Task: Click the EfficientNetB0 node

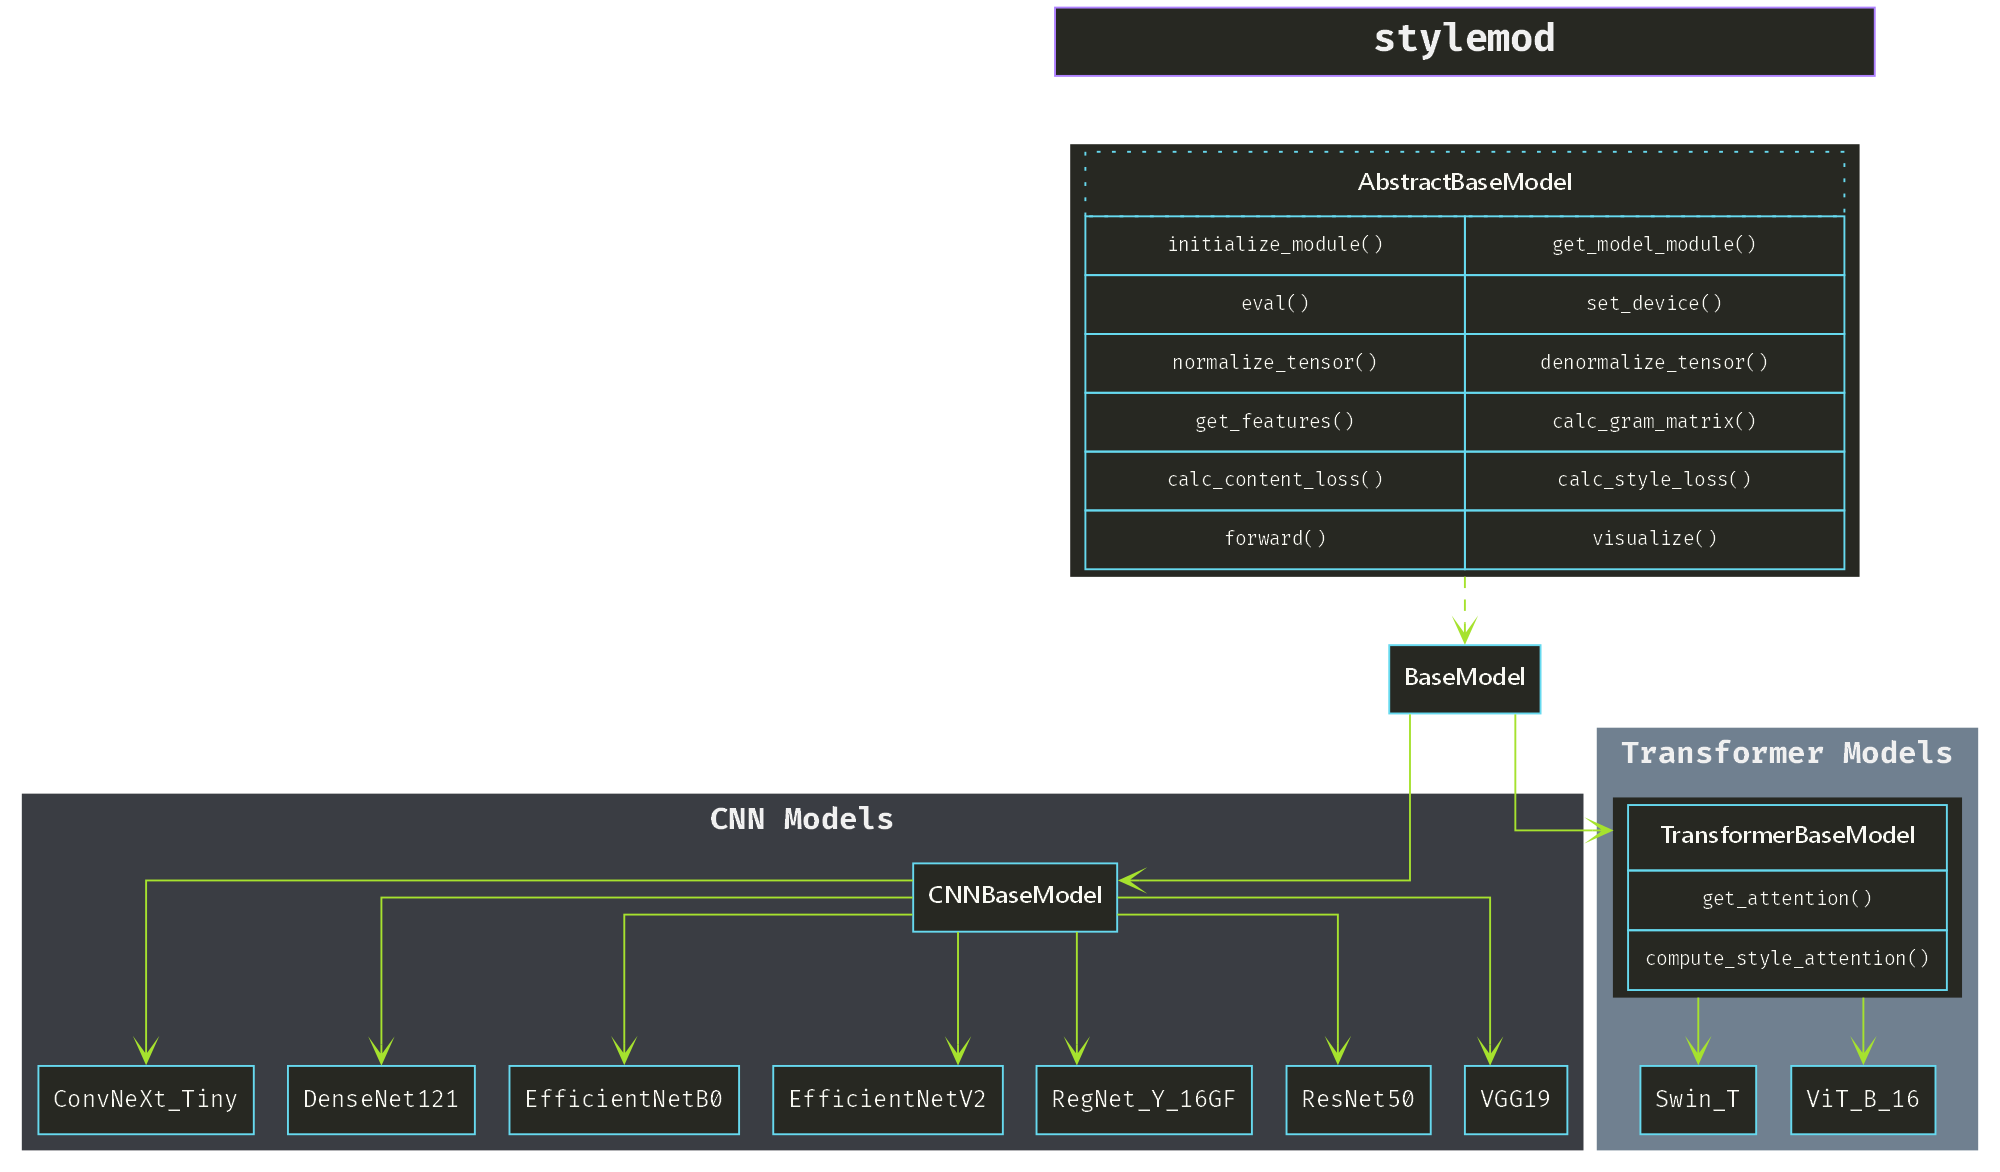Action: pos(624,1100)
